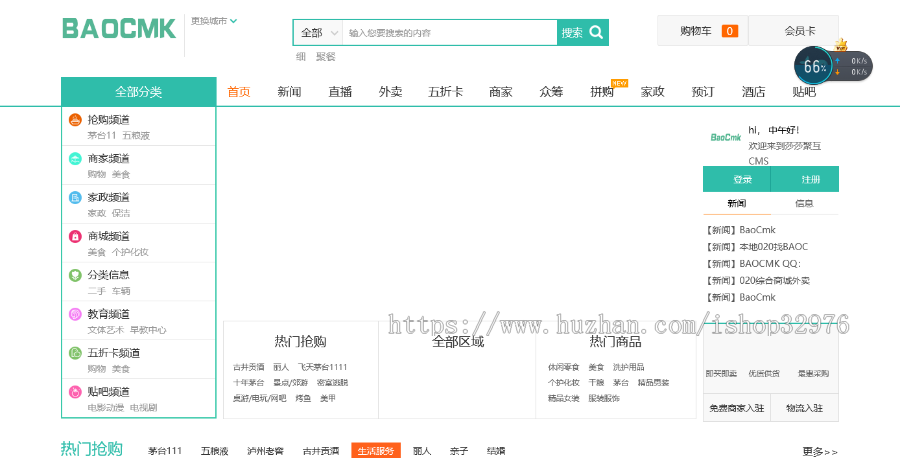The height and width of the screenshot is (460, 900).
Task: Click the 教育频道 purple icon
Action: tap(75, 314)
